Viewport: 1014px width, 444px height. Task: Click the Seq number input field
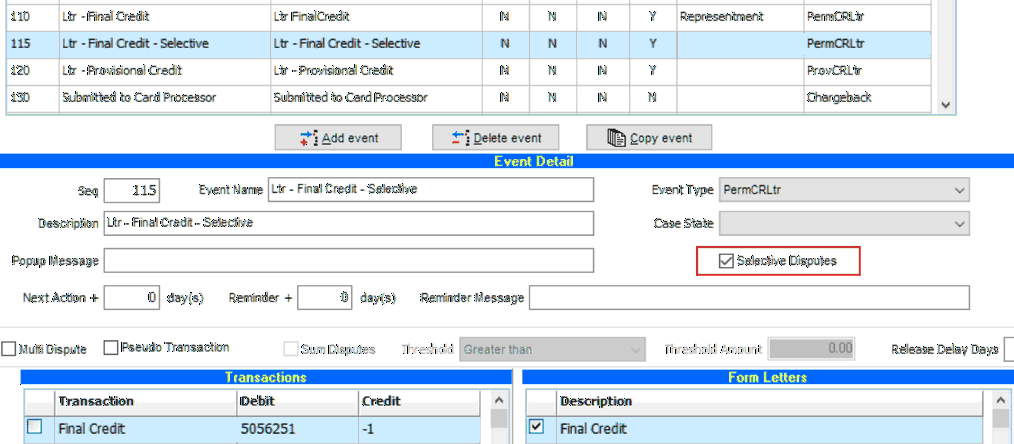[131, 190]
